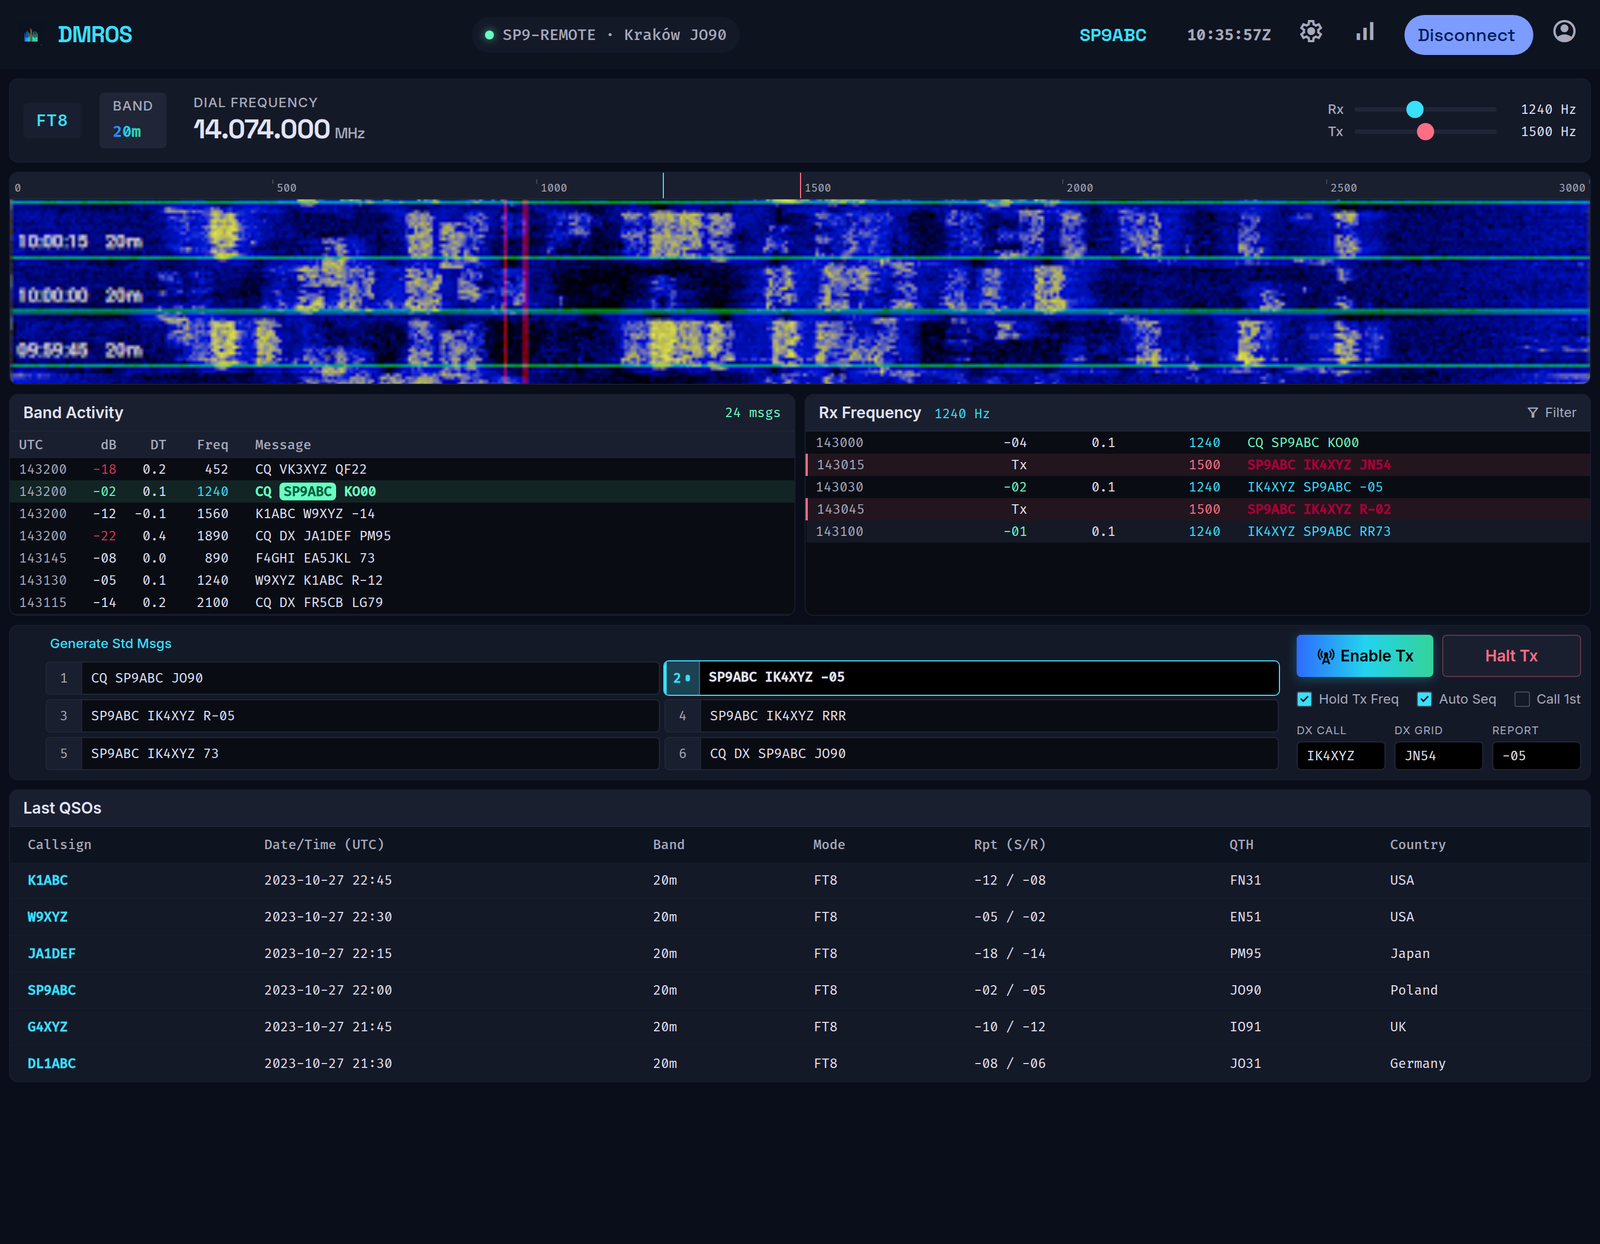Click the Country column header
1600x1244 pixels.
pyautogui.click(x=1418, y=845)
